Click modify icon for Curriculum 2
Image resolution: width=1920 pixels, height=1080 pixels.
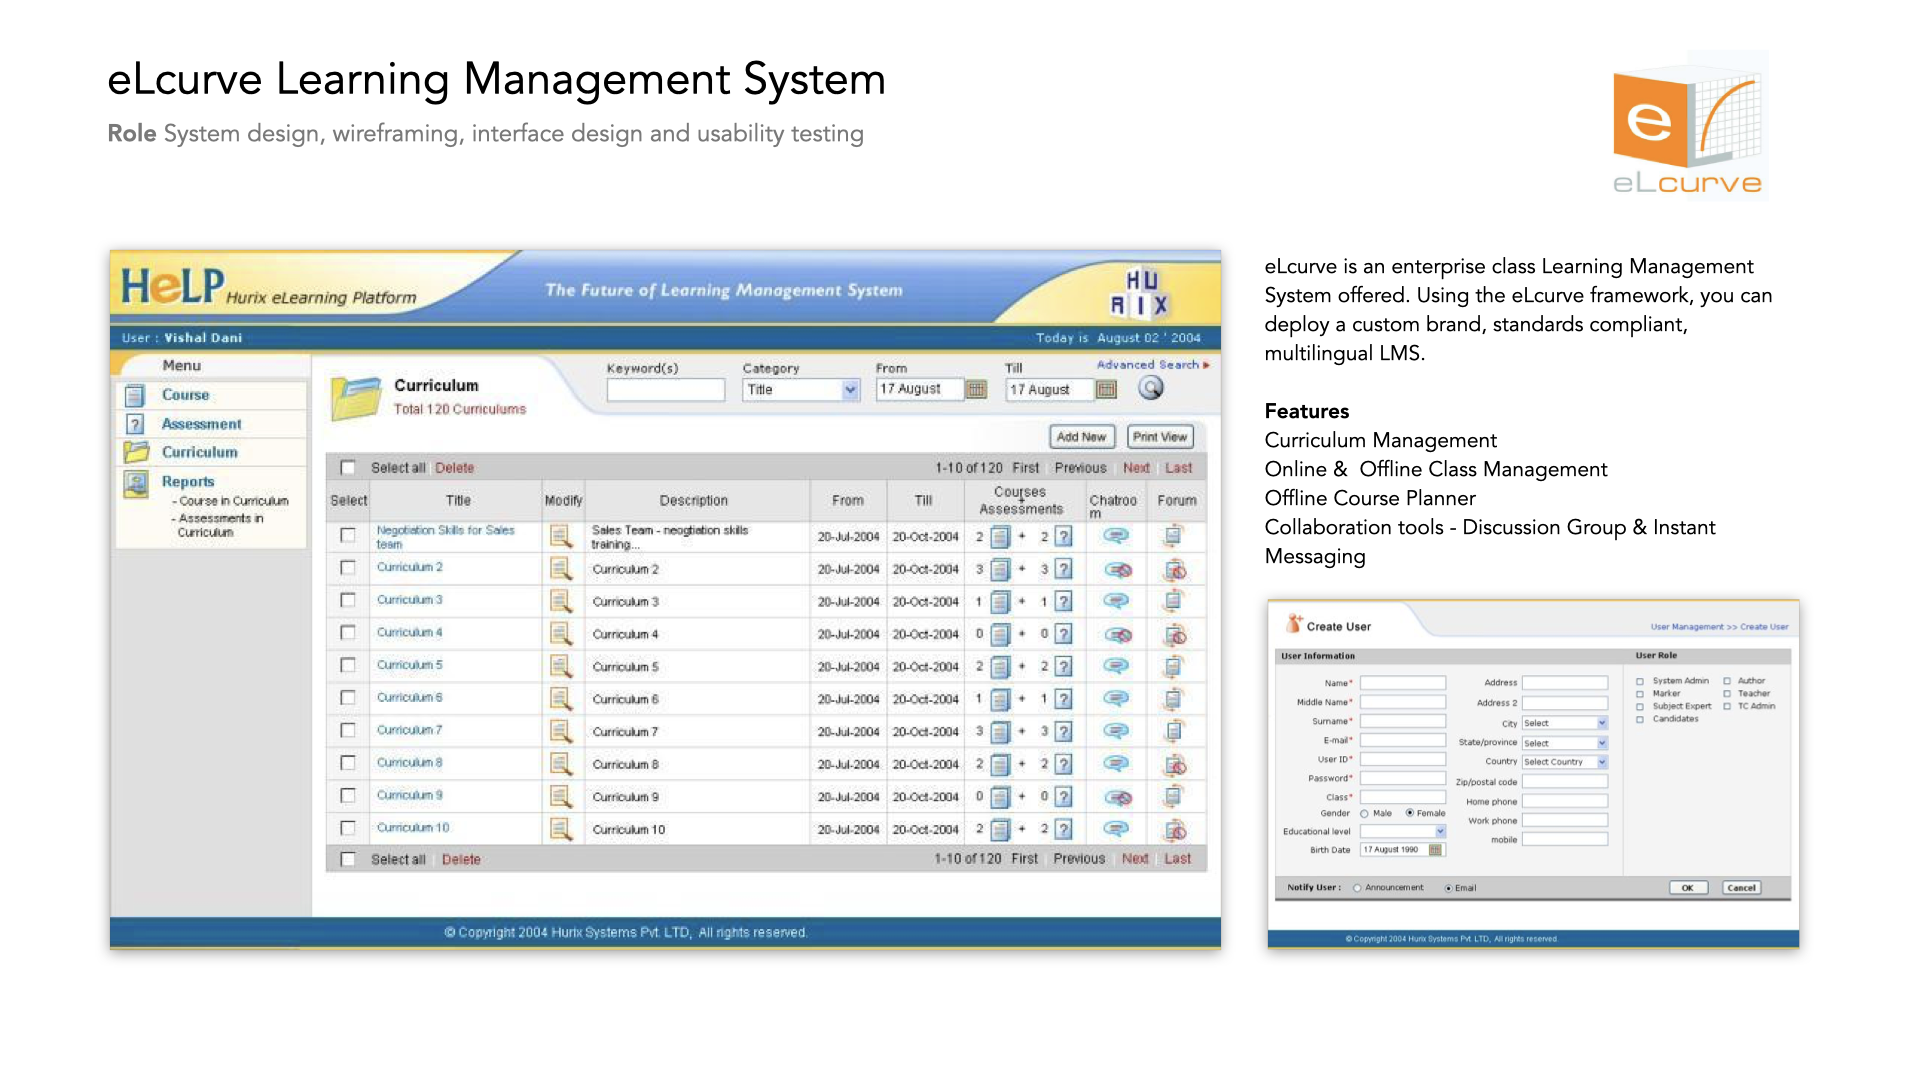click(x=561, y=569)
